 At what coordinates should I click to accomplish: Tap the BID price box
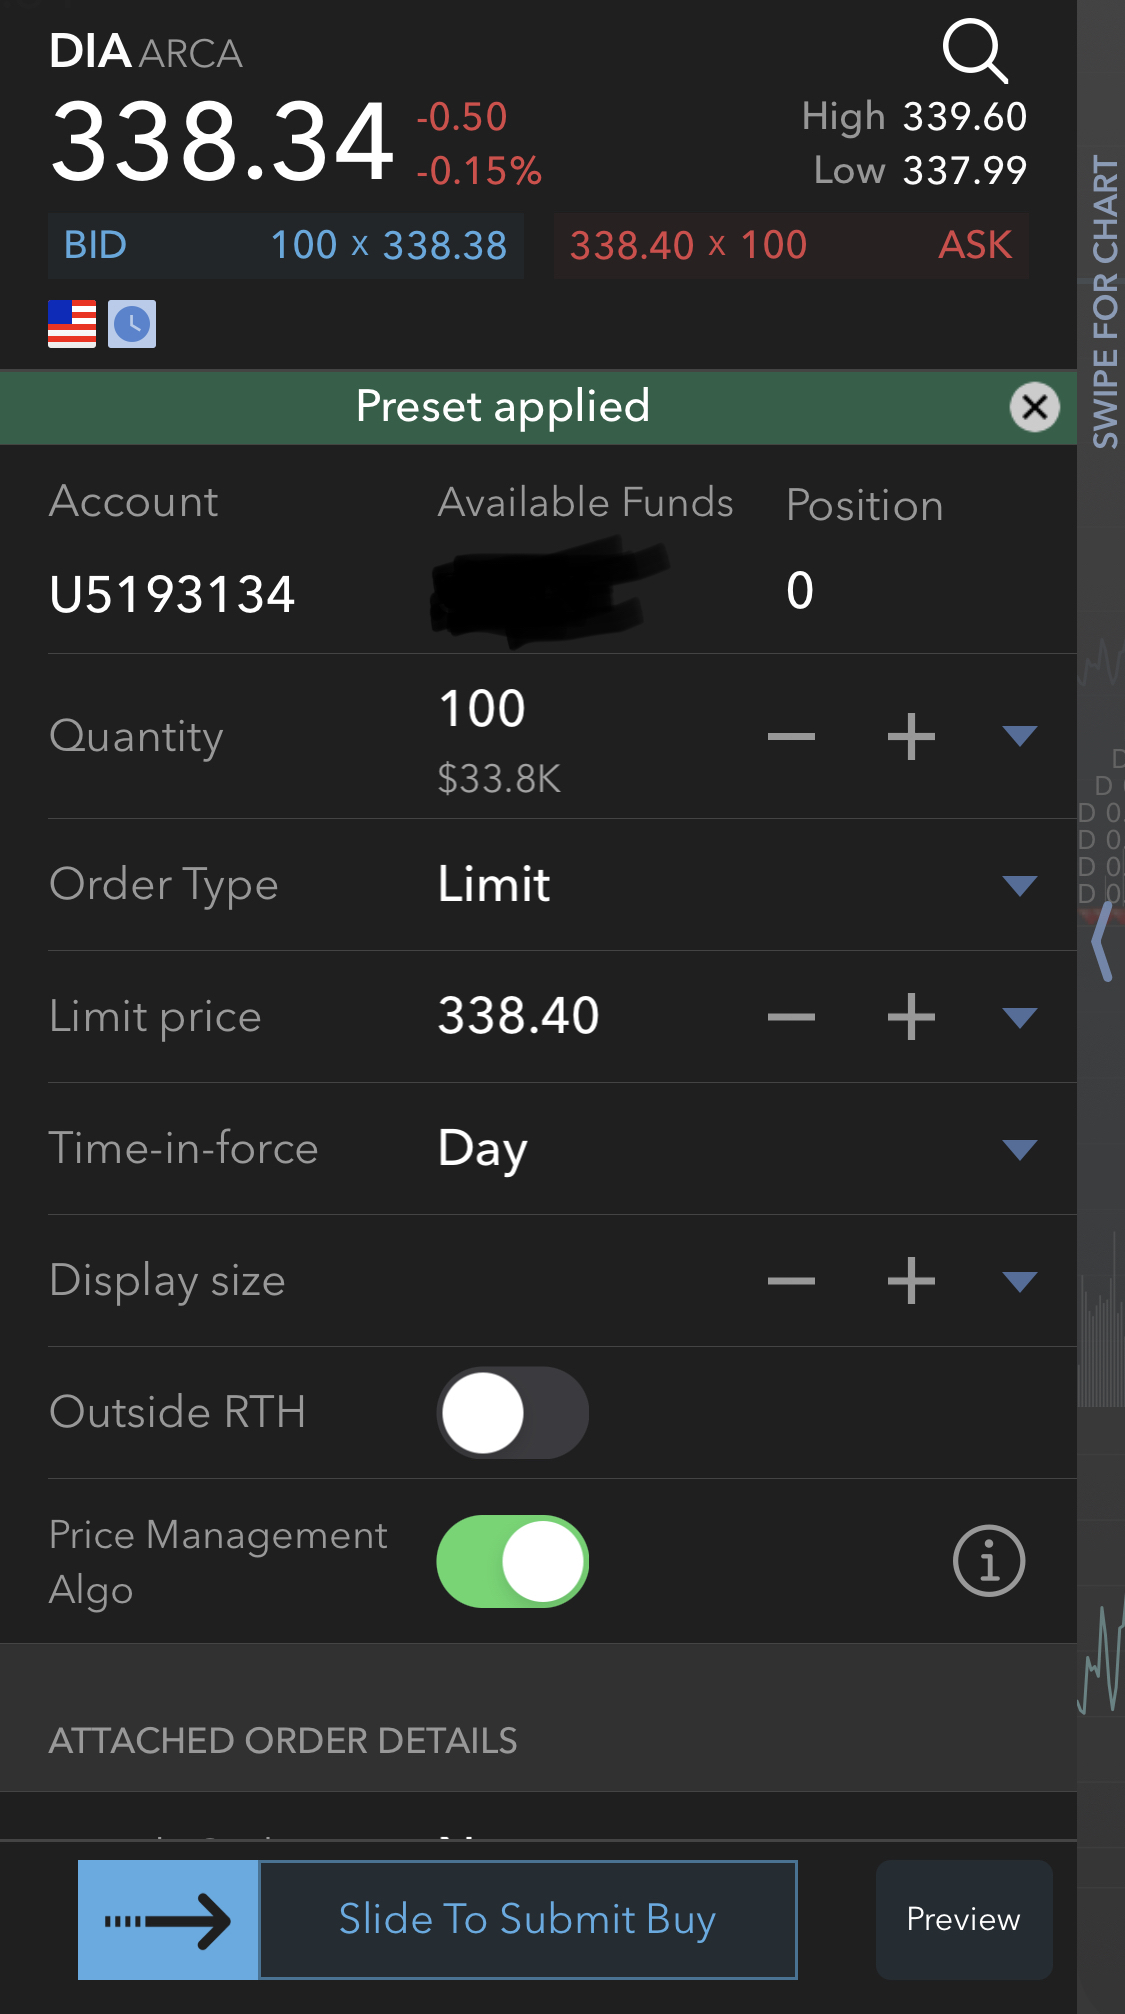click(286, 245)
